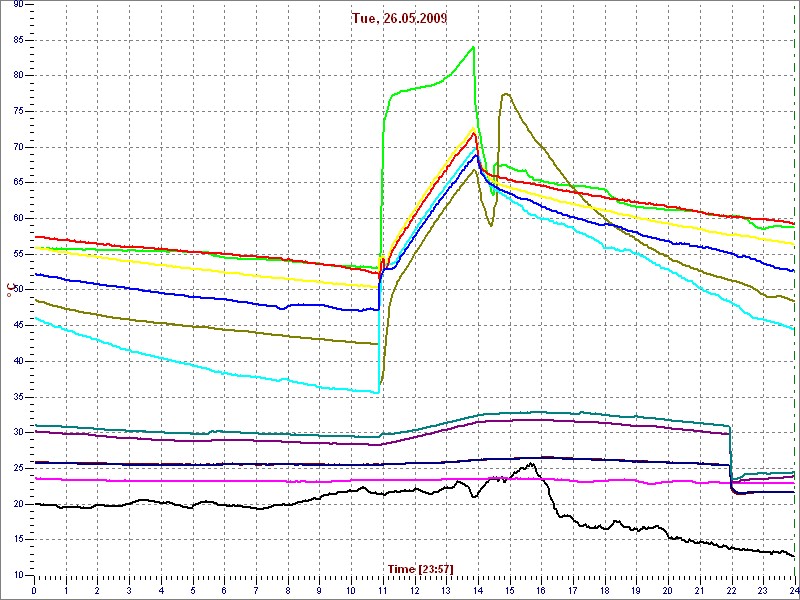Click the cyan curve's lowest point before its spike
Image resolution: width=800 pixels, height=600 pixels.
point(377,392)
